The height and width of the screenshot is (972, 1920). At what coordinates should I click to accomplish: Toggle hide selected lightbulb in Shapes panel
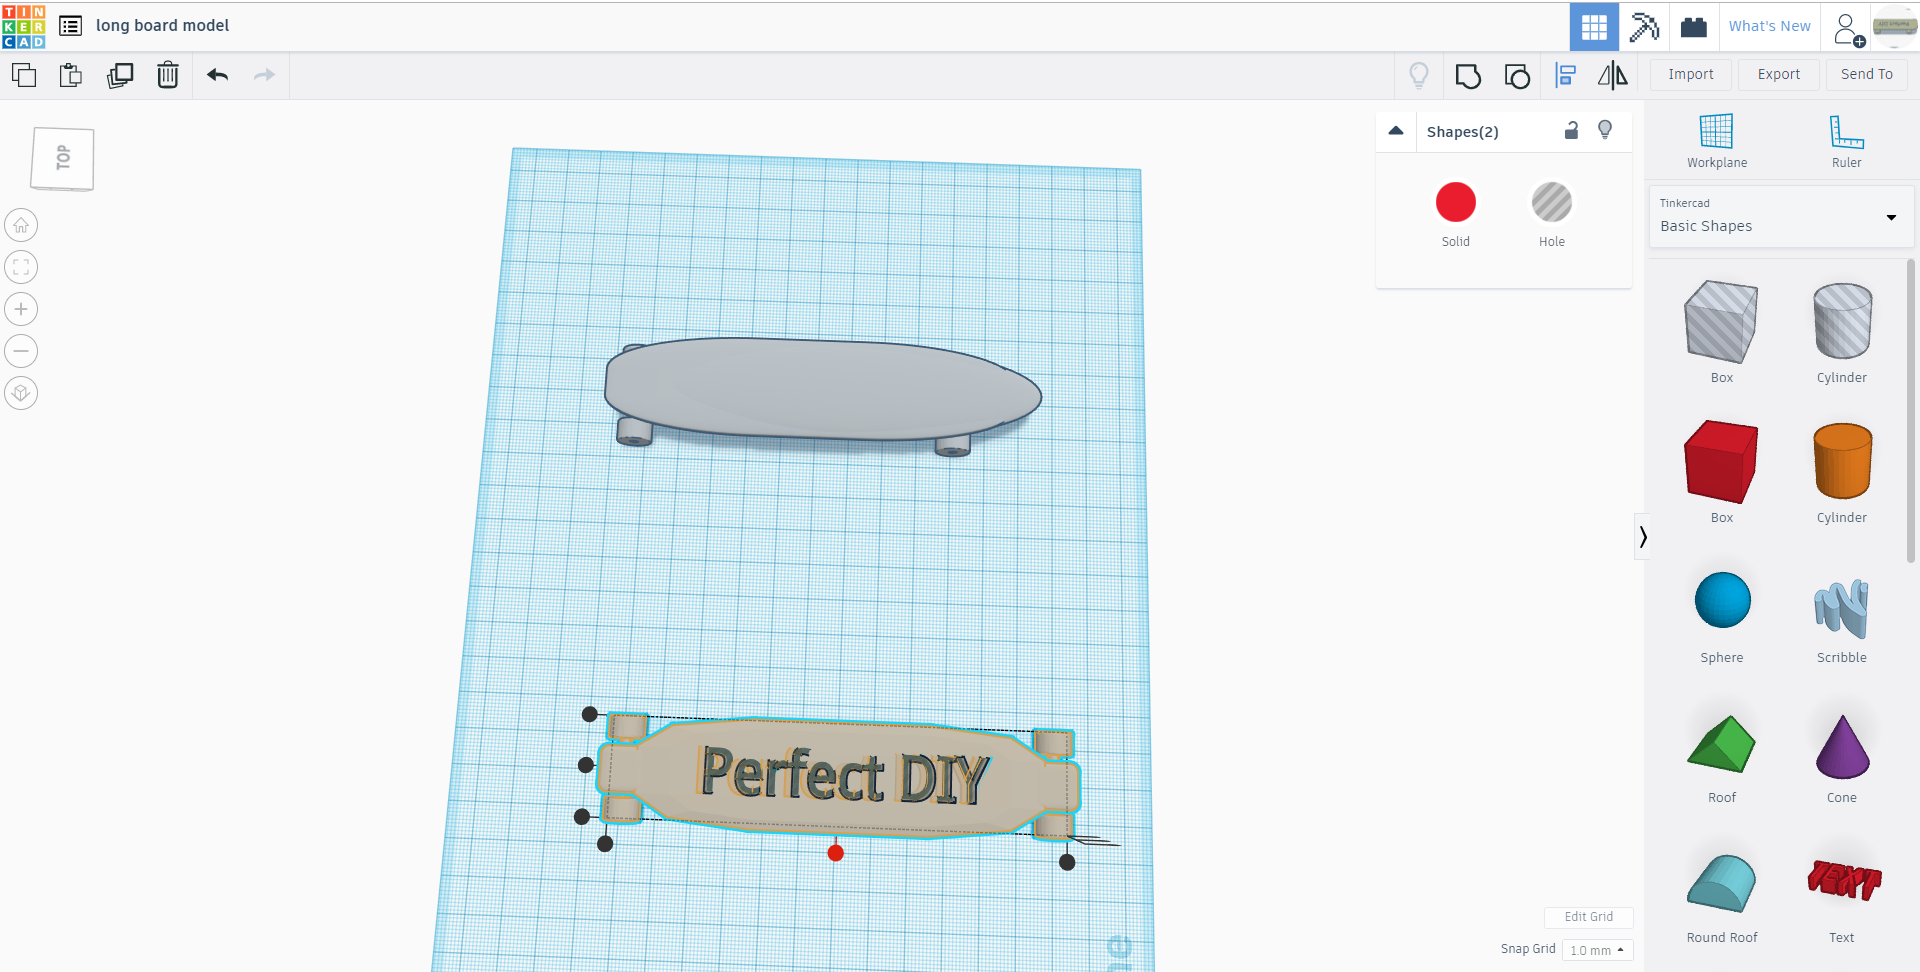click(x=1605, y=130)
